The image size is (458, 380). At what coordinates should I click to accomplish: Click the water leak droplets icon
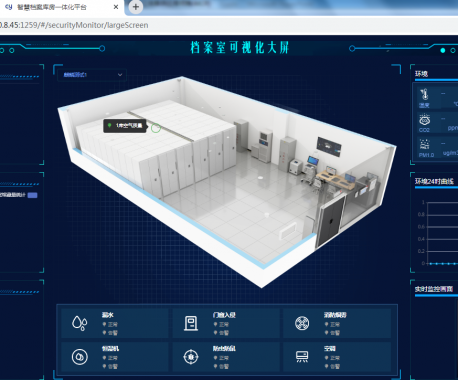point(80,323)
